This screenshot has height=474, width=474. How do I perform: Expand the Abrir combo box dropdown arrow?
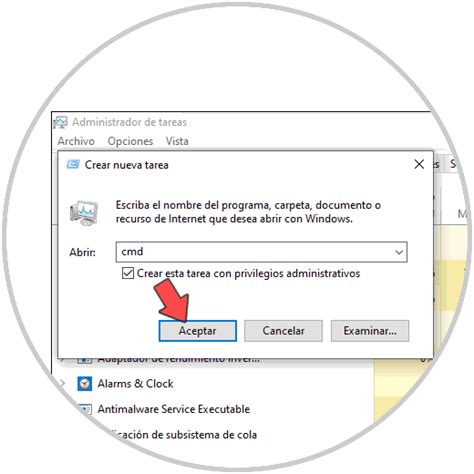[399, 252]
